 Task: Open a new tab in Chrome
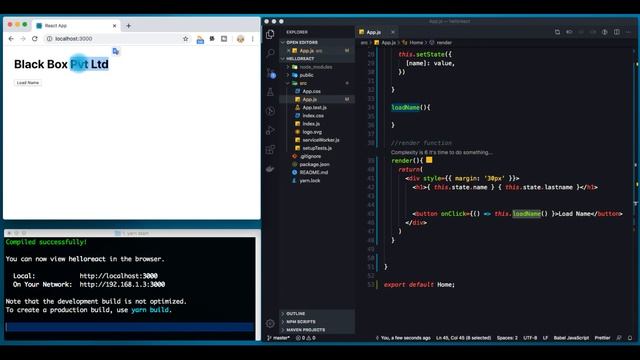click(x=129, y=26)
